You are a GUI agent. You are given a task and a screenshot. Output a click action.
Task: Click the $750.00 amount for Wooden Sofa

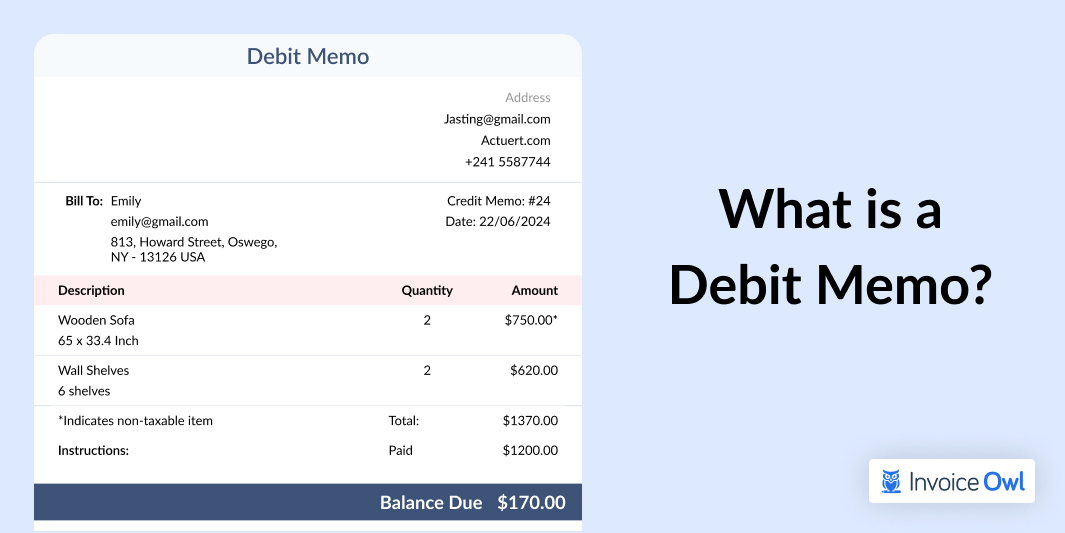pos(531,321)
